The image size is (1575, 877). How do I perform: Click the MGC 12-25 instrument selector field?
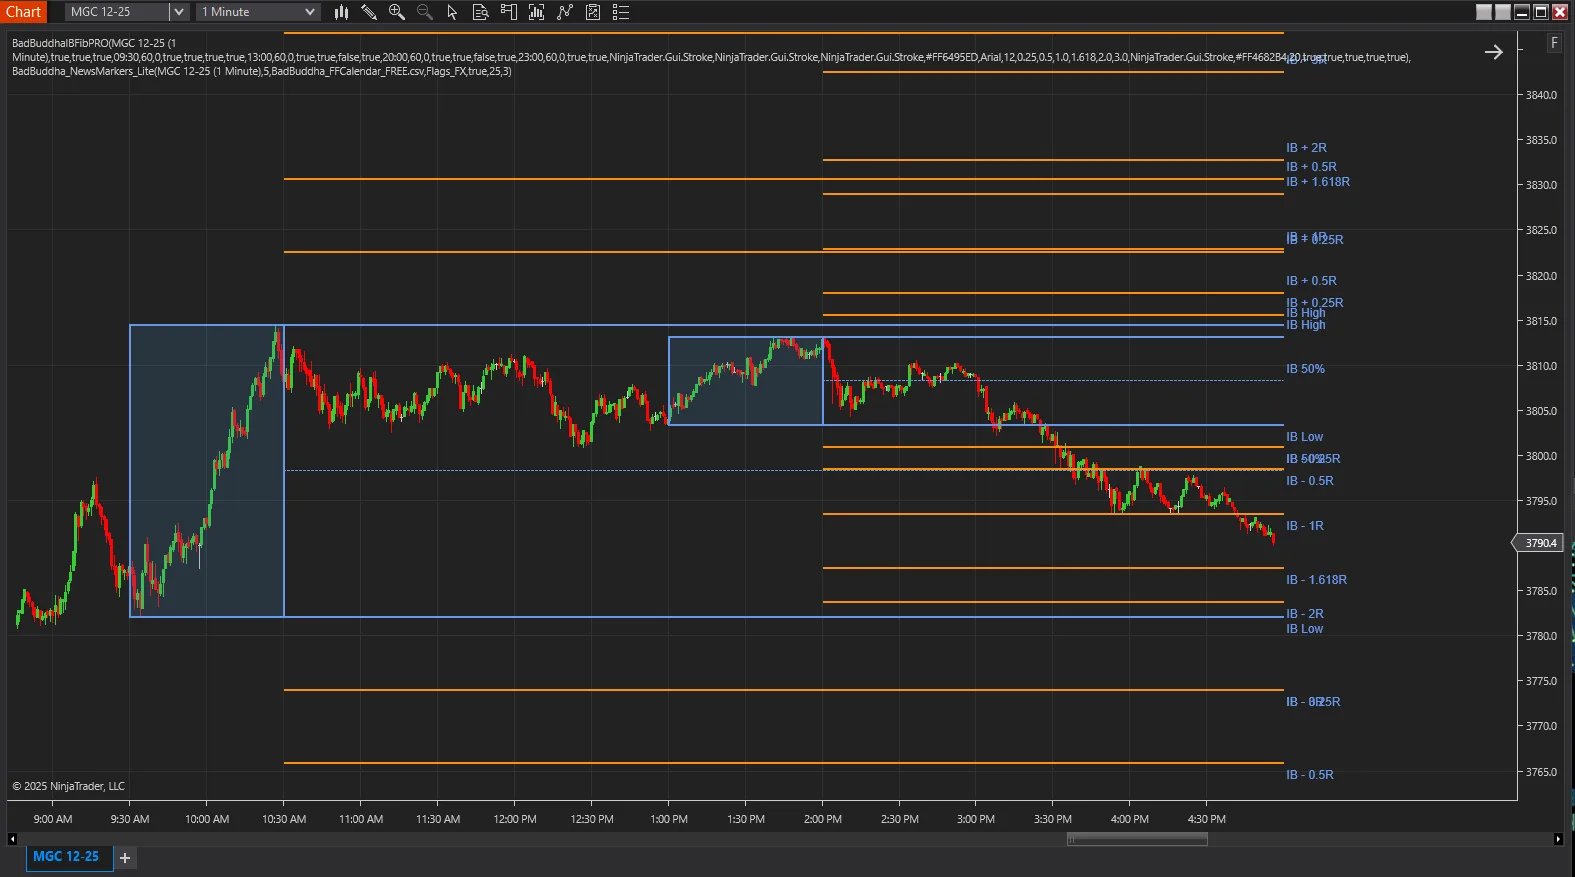[118, 12]
